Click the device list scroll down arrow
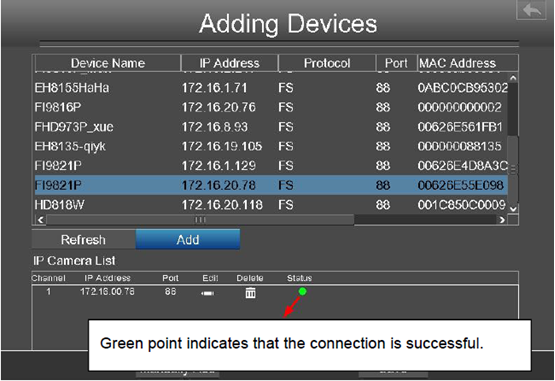This screenshot has width=555, height=381. tap(513, 209)
